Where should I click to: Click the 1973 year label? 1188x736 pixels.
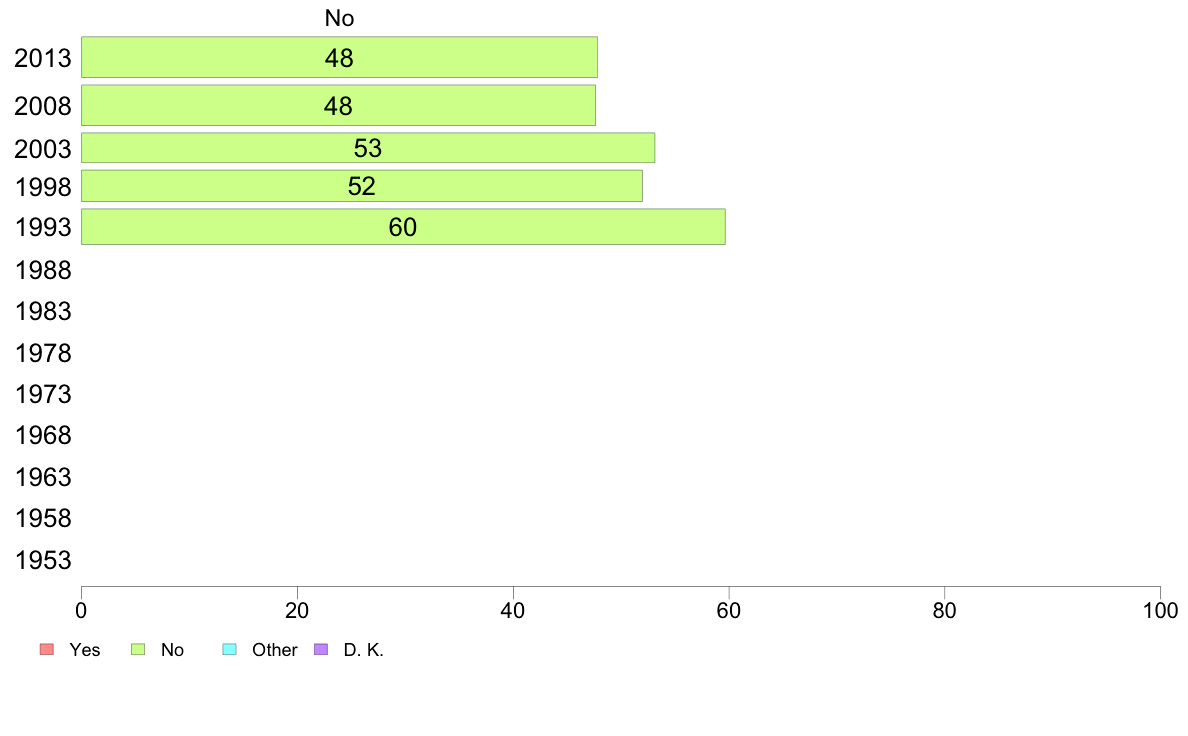pyautogui.click(x=43, y=394)
